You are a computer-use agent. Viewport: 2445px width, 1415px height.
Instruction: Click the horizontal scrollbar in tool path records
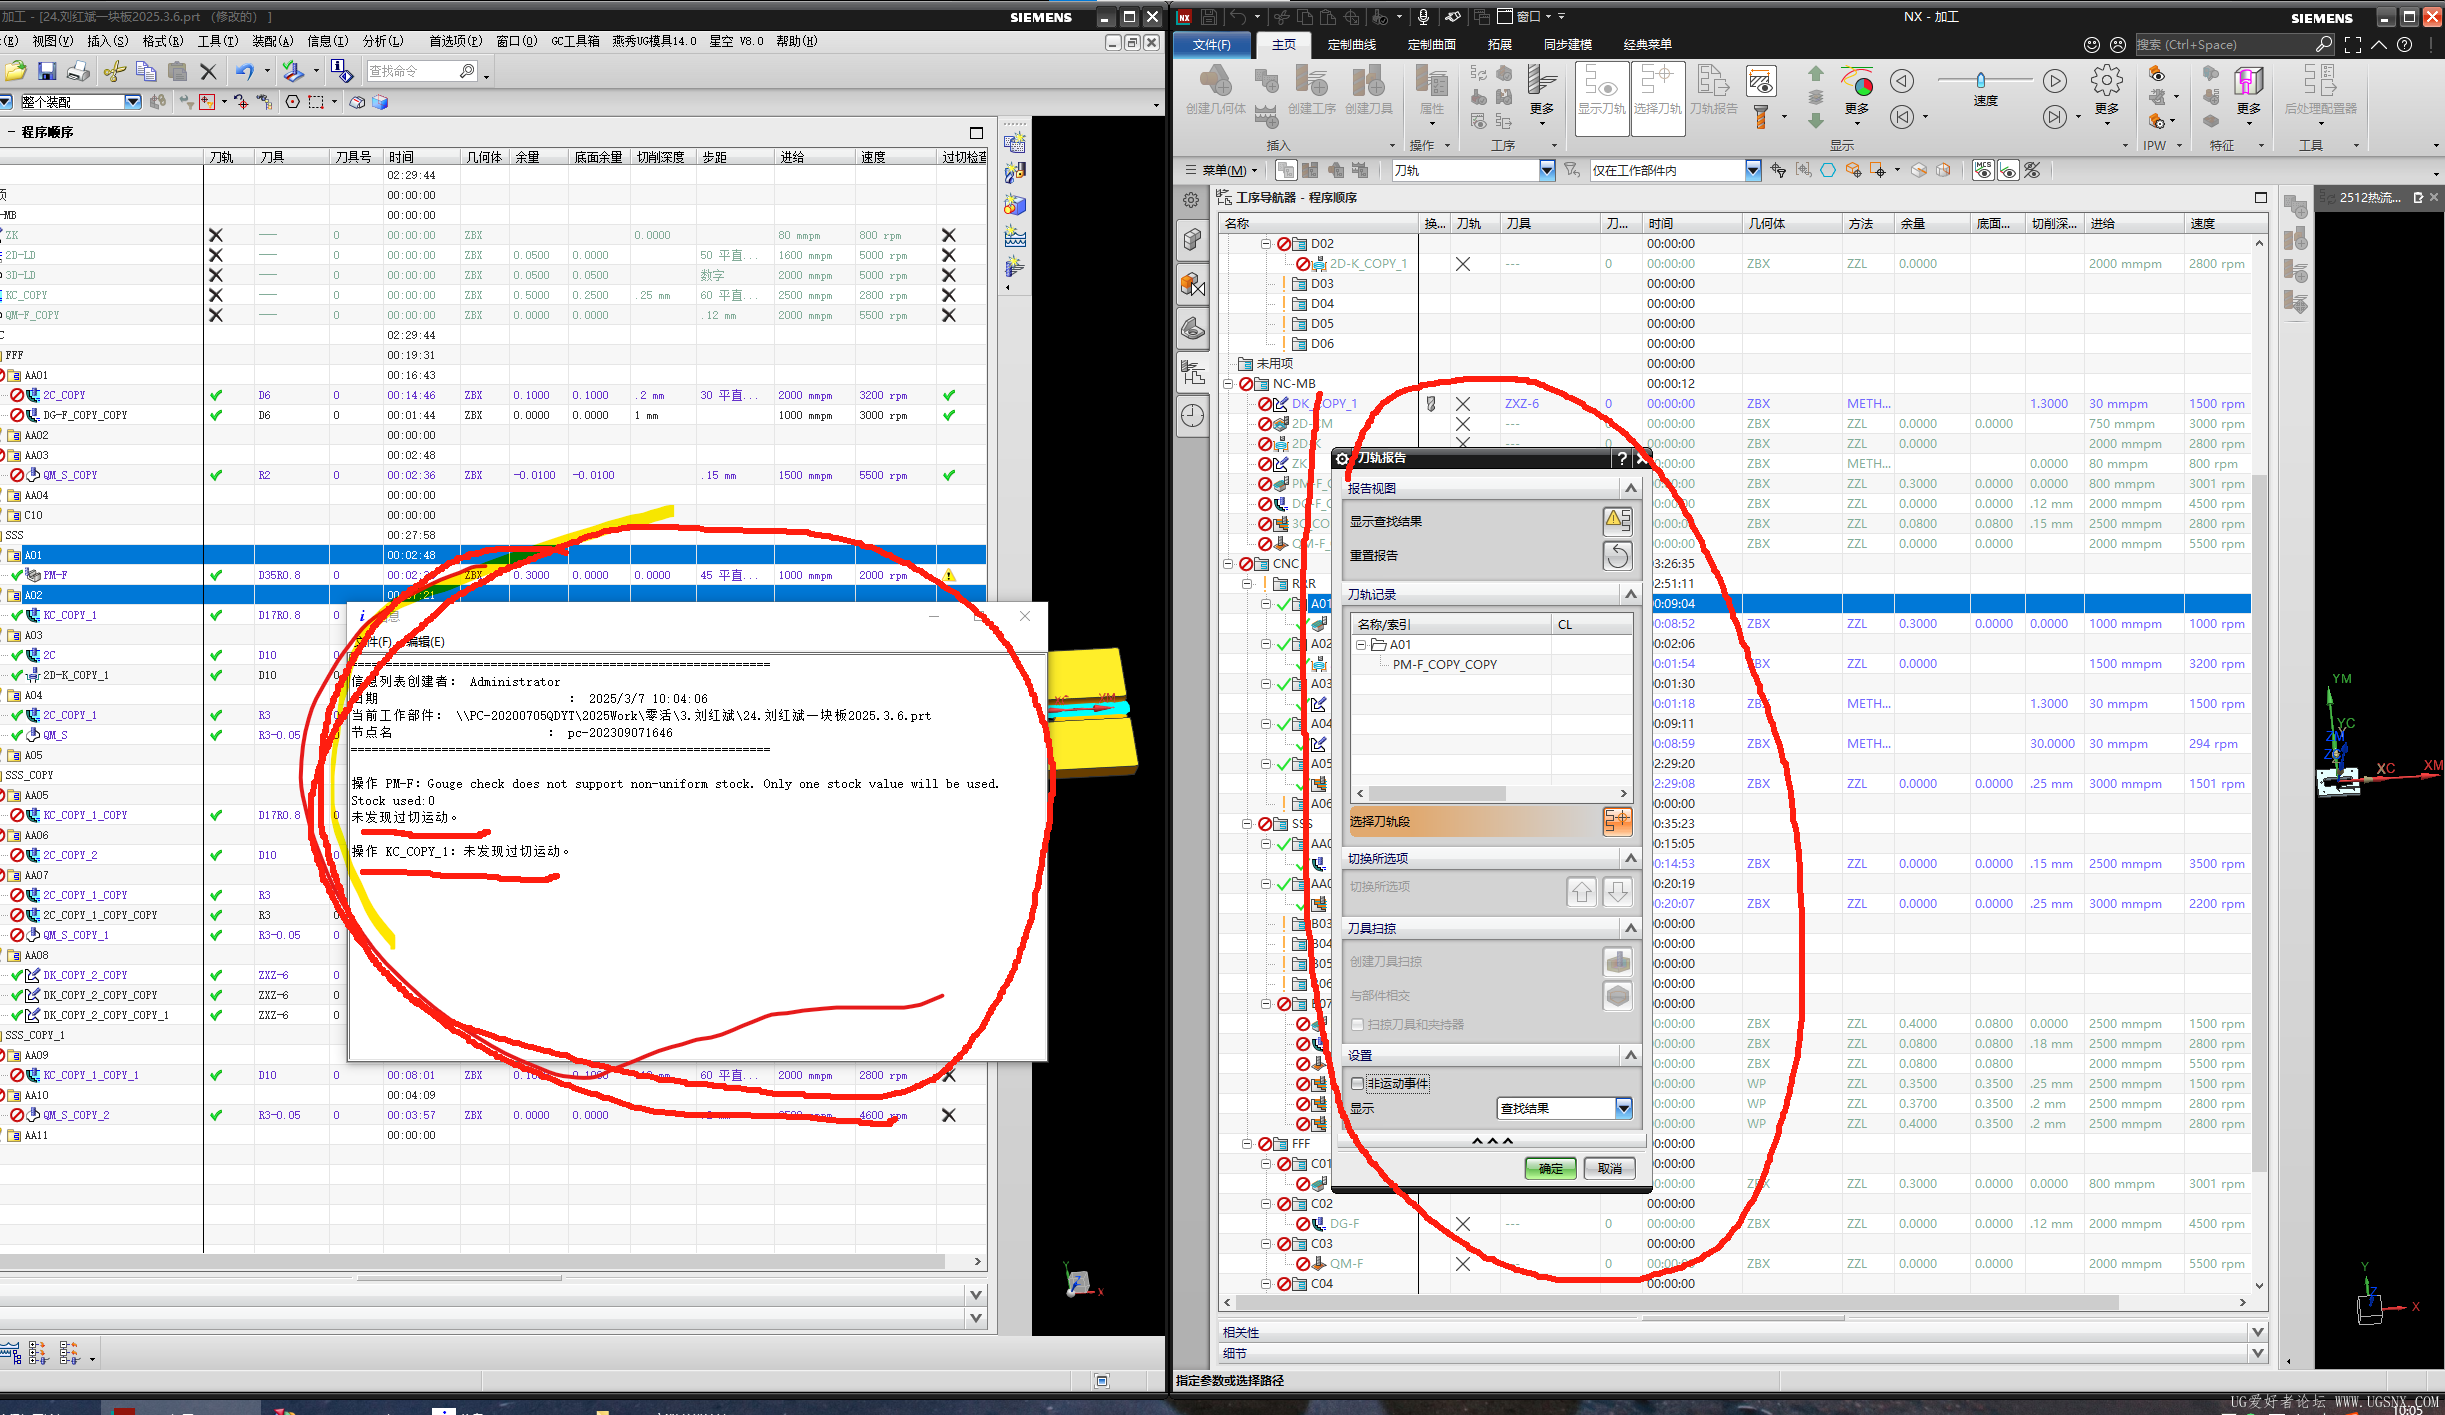(x=1437, y=793)
